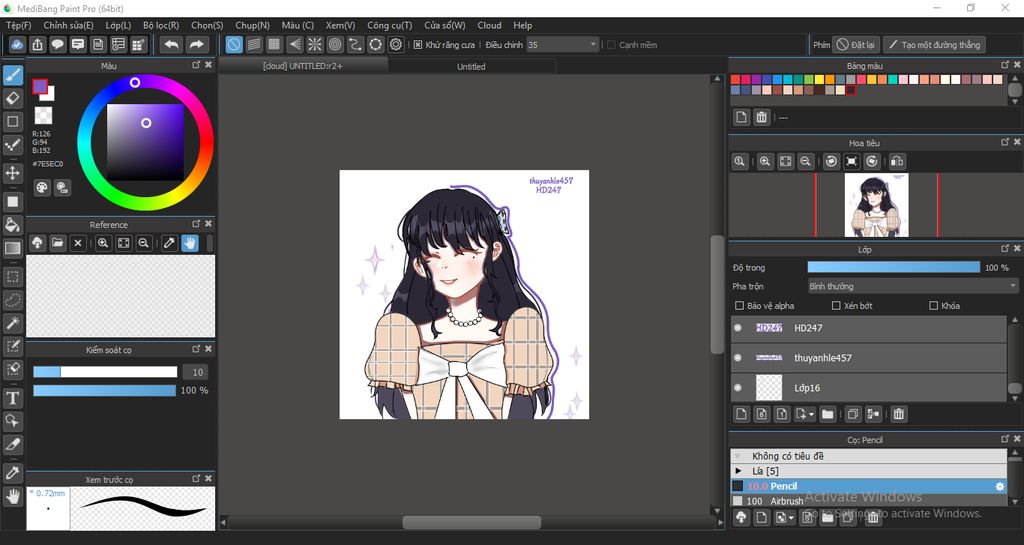Hide the Lớp16 layer

(x=738, y=388)
